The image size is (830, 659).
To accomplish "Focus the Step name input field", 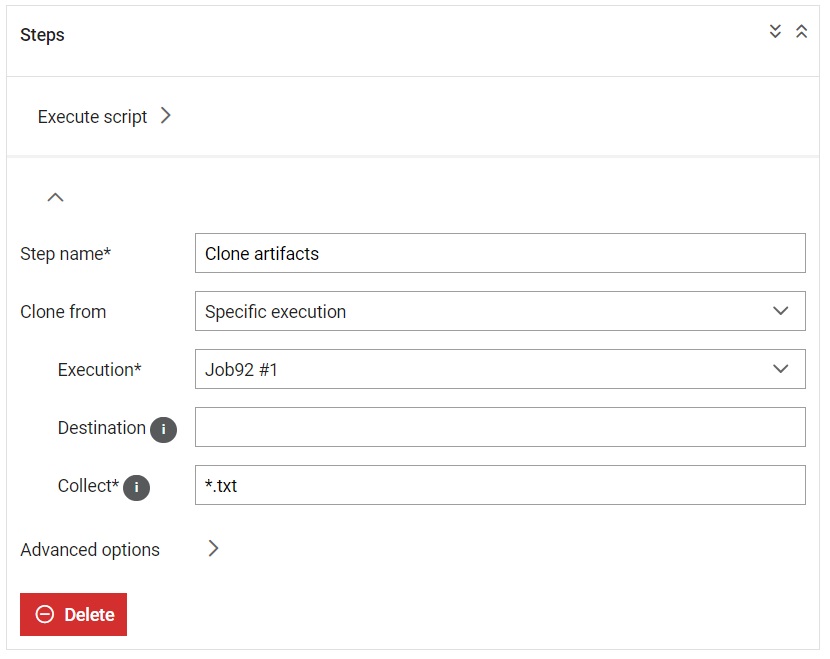I will 500,253.
